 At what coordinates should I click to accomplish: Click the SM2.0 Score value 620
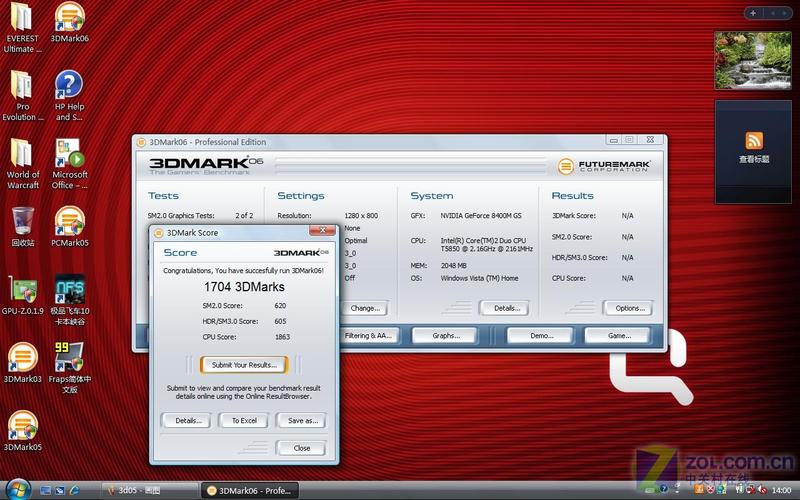click(280, 306)
